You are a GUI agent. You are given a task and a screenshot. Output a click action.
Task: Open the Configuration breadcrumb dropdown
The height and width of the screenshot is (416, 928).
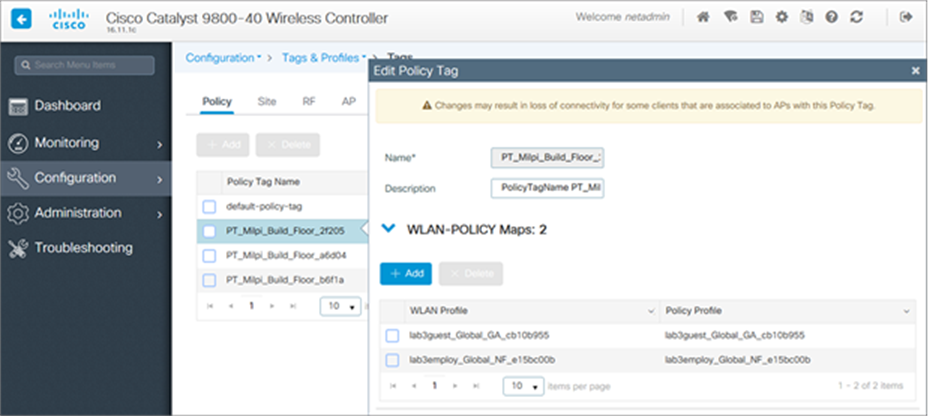224,58
